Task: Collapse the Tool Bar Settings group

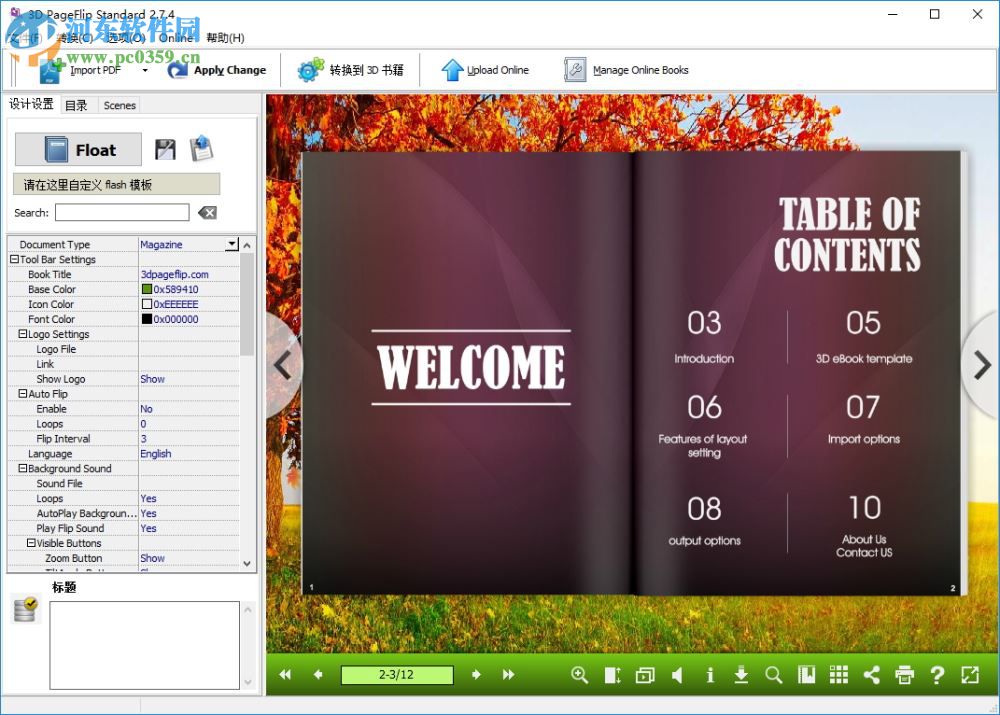Action: tap(14, 260)
